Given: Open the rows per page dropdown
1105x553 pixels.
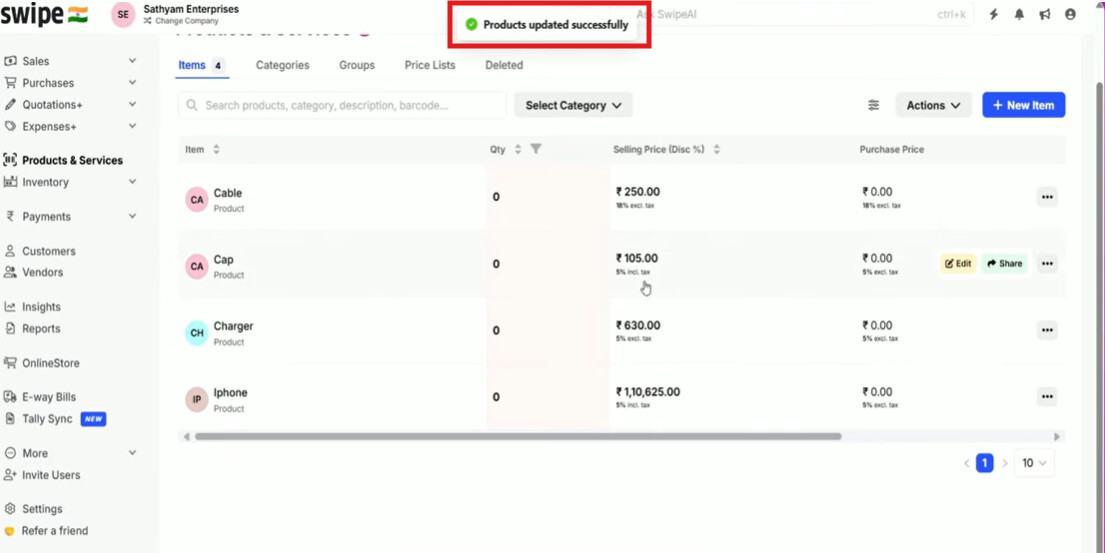Looking at the screenshot, I should [x=1034, y=463].
